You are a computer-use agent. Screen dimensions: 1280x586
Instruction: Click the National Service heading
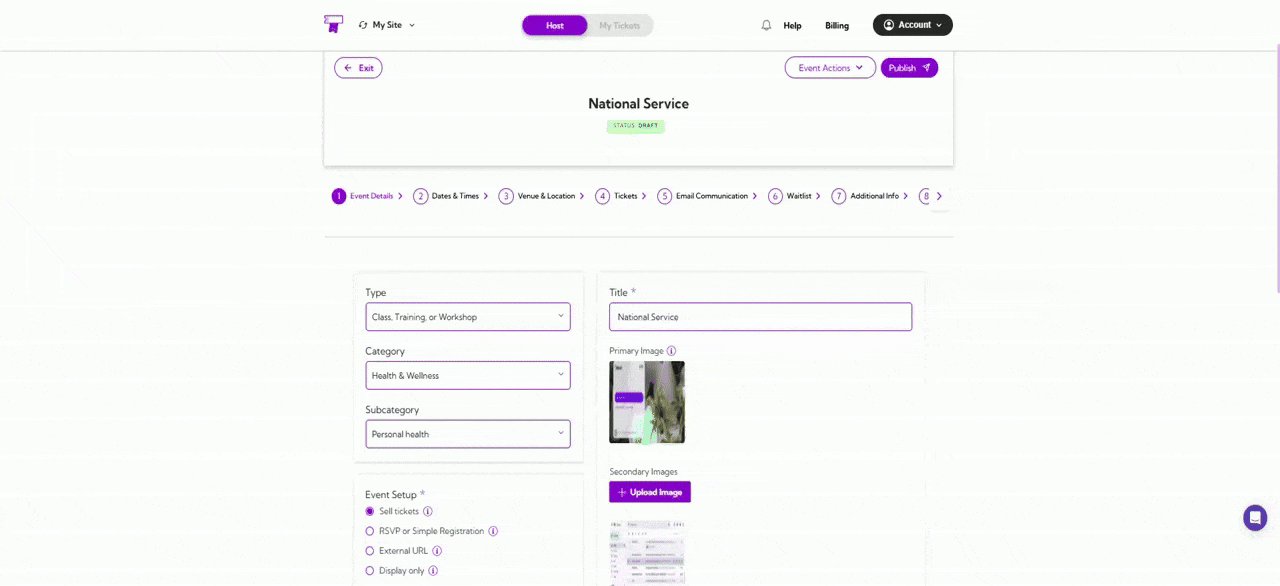(638, 104)
